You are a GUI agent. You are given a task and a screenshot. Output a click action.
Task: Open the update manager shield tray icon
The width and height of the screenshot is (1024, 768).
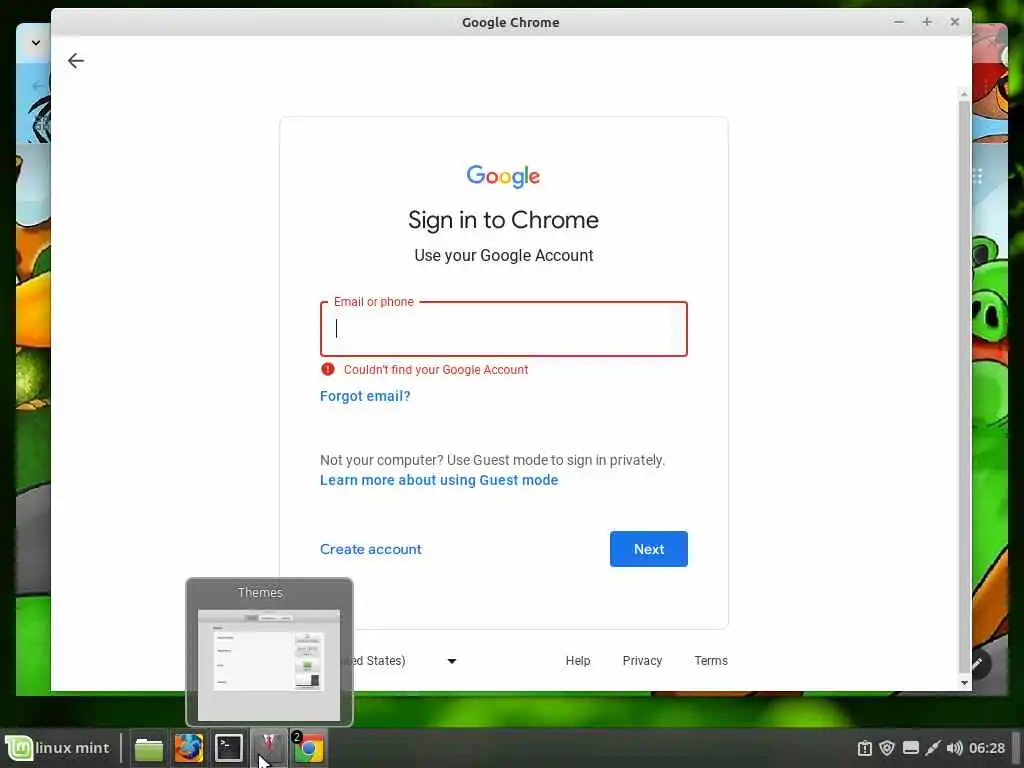coord(886,748)
